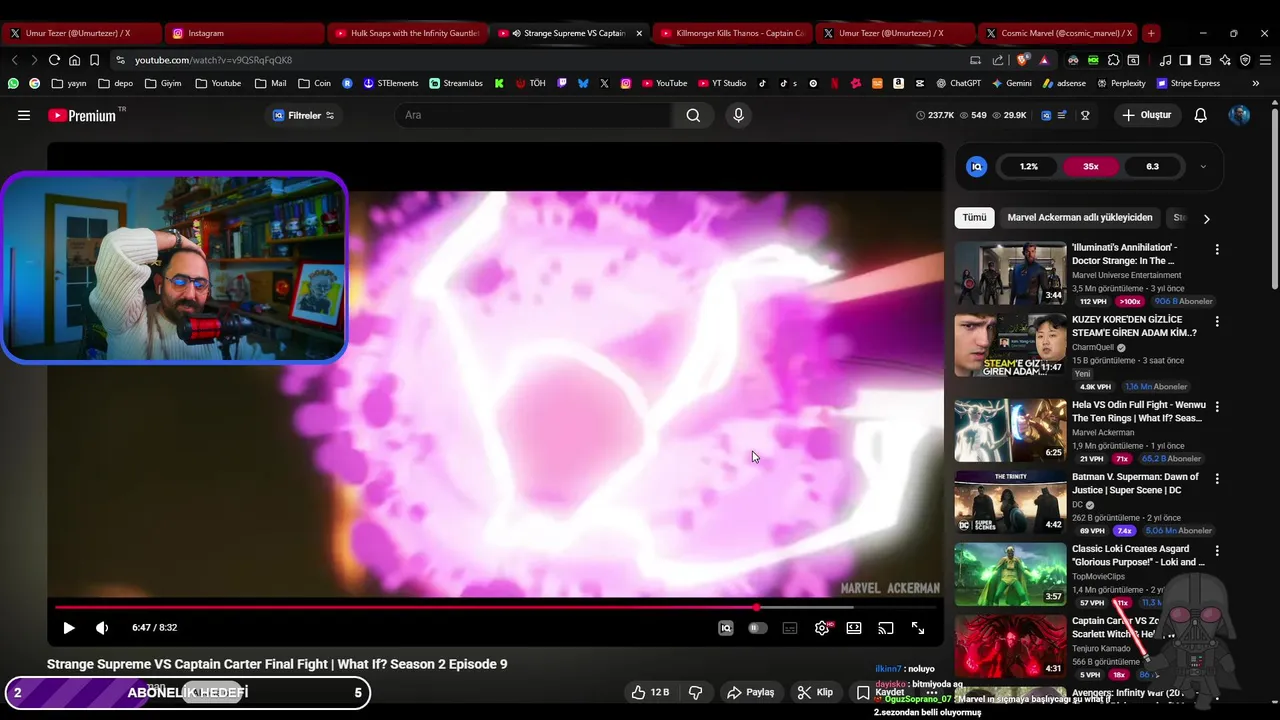The width and height of the screenshot is (1280, 720).
Task: Switch the player to fullscreen
Action: click(918, 628)
